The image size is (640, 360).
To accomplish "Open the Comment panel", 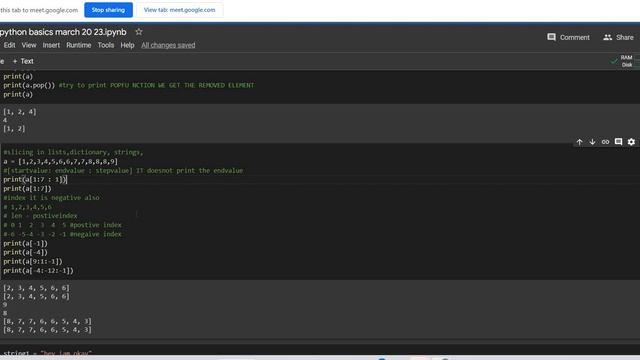I will [568, 37].
